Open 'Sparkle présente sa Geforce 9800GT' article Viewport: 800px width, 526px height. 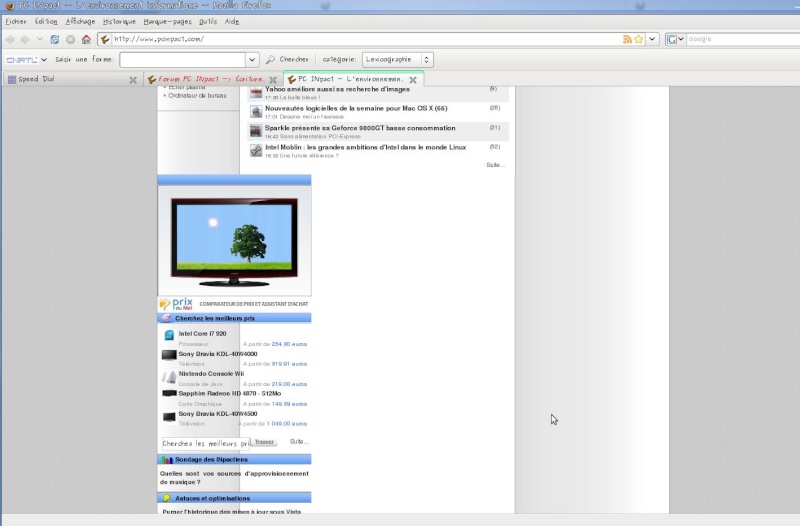[x=360, y=128]
